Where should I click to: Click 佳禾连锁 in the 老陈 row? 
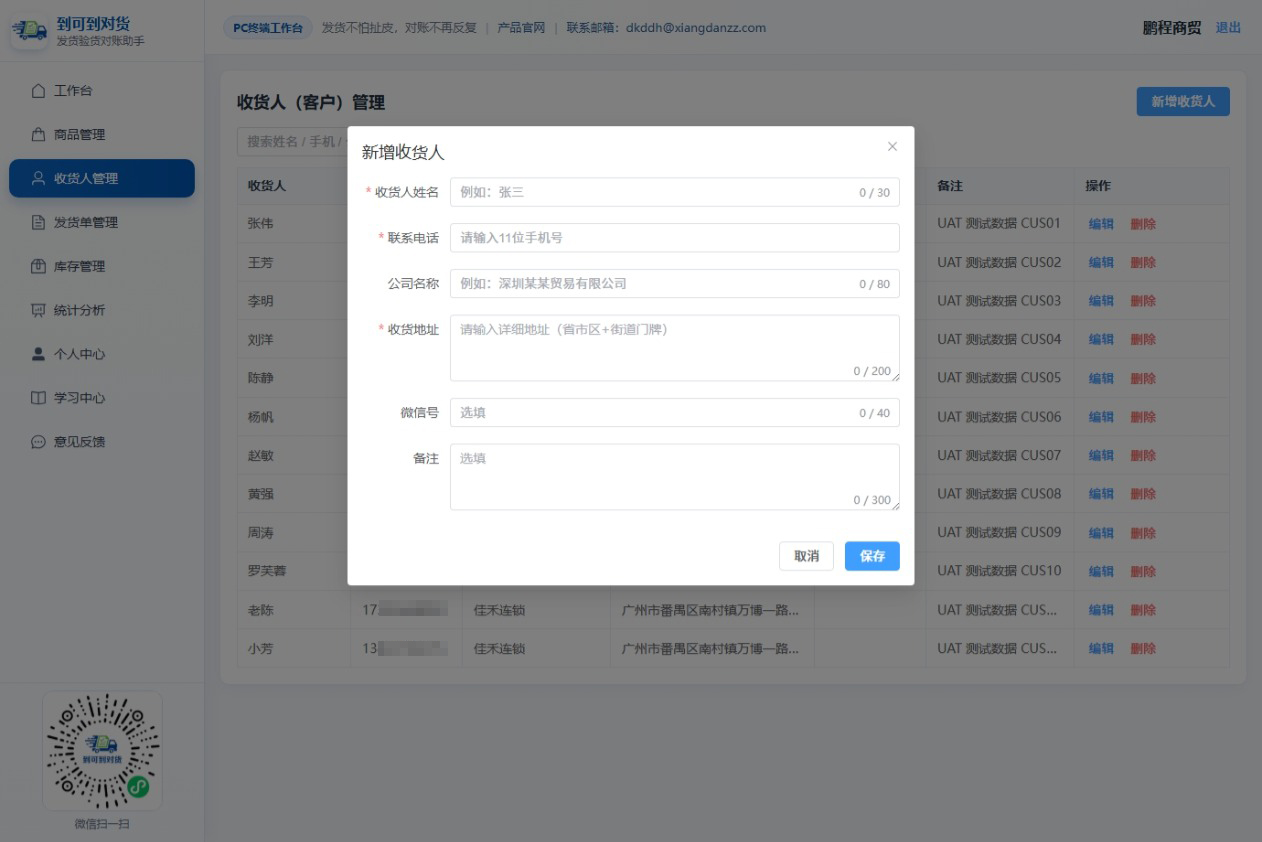(499, 610)
